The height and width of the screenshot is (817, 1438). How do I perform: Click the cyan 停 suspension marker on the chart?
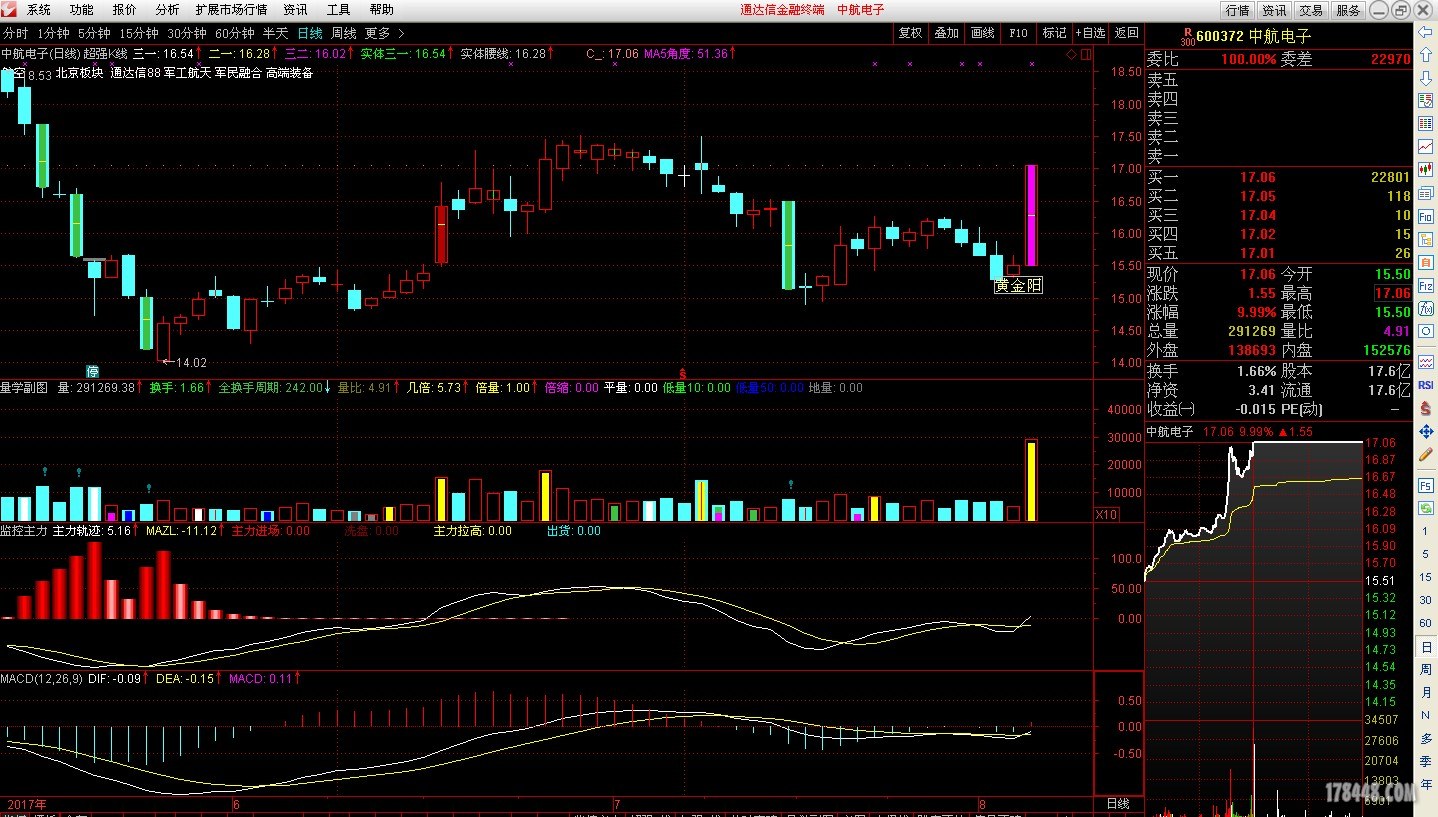pos(93,370)
